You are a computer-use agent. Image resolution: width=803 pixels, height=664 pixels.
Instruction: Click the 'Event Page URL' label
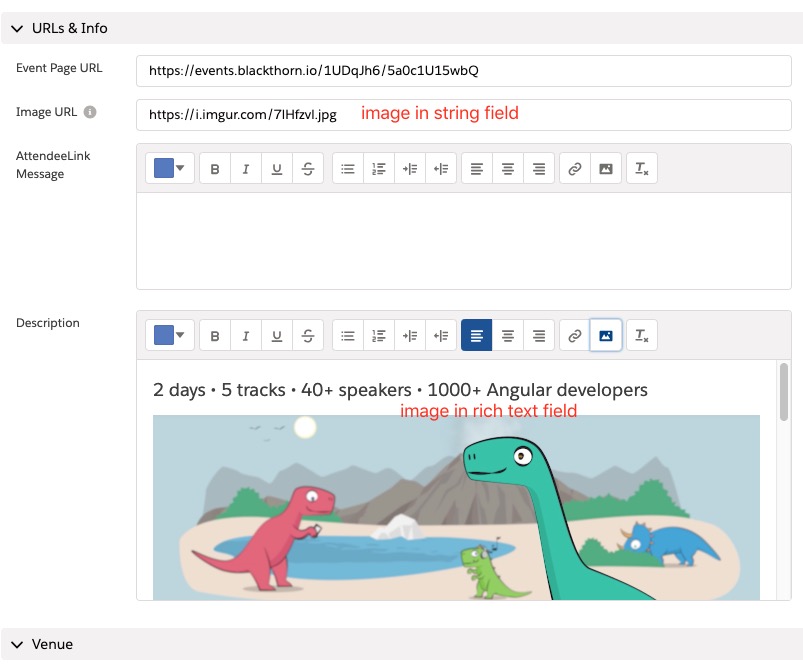pyautogui.click(x=59, y=68)
